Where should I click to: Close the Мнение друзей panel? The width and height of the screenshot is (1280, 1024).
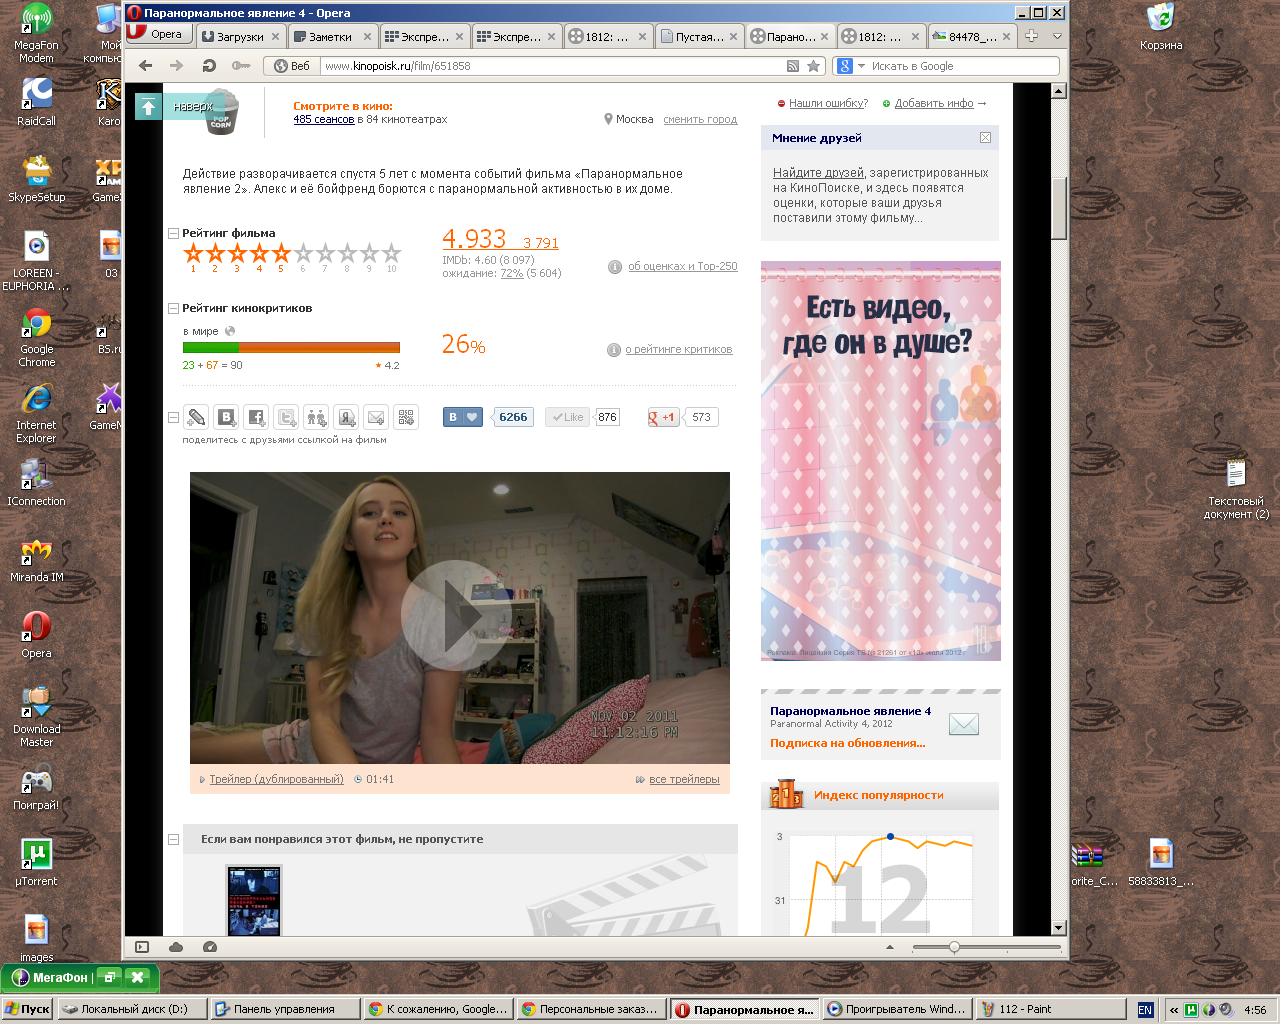coord(985,137)
